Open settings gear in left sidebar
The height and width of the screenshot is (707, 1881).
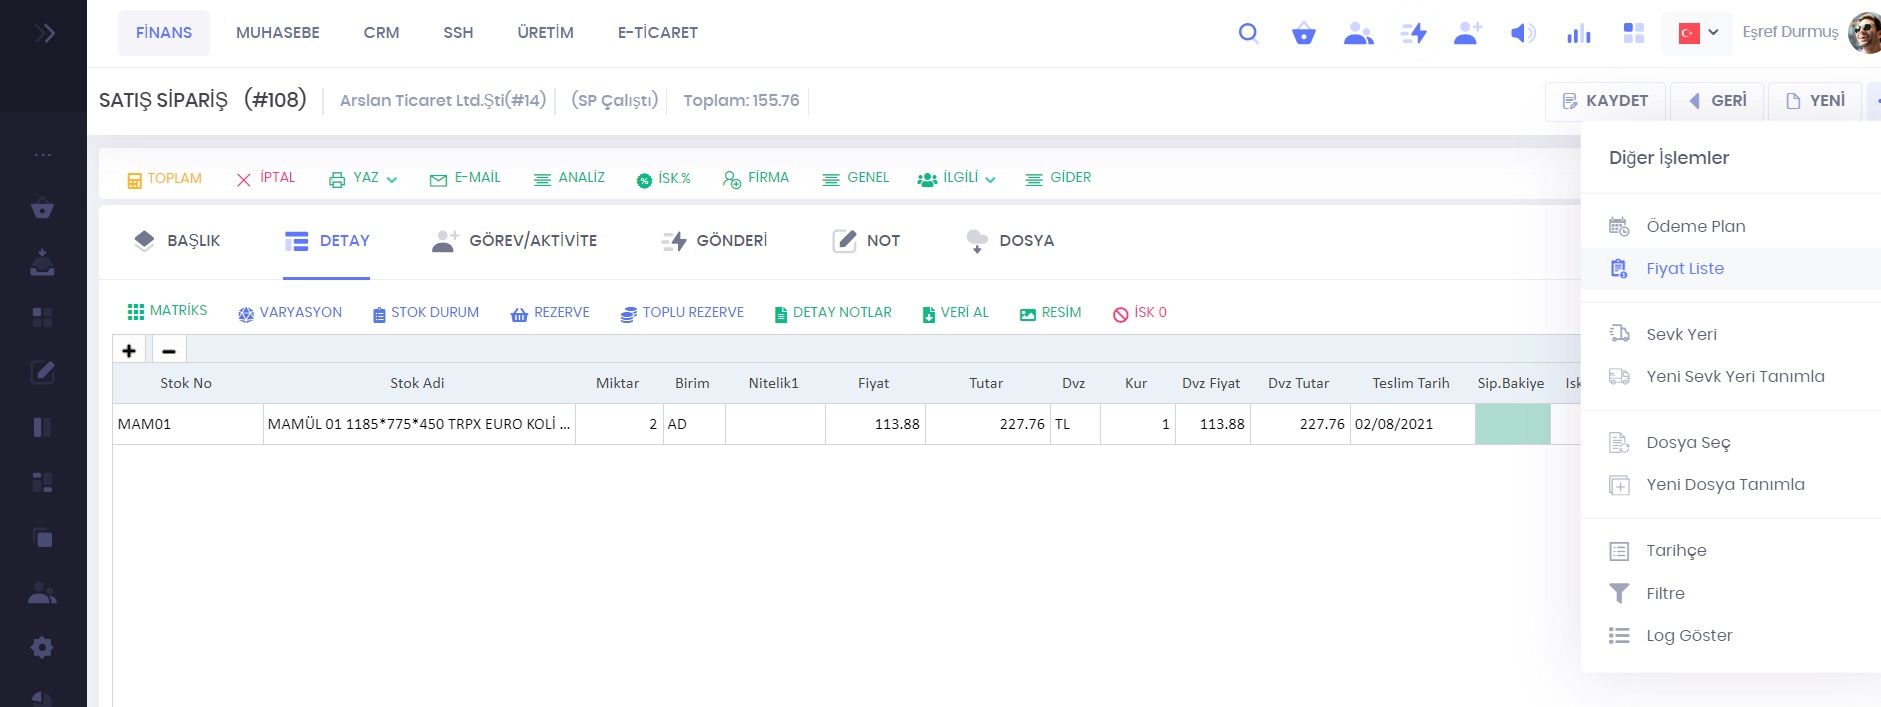(x=42, y=647)
